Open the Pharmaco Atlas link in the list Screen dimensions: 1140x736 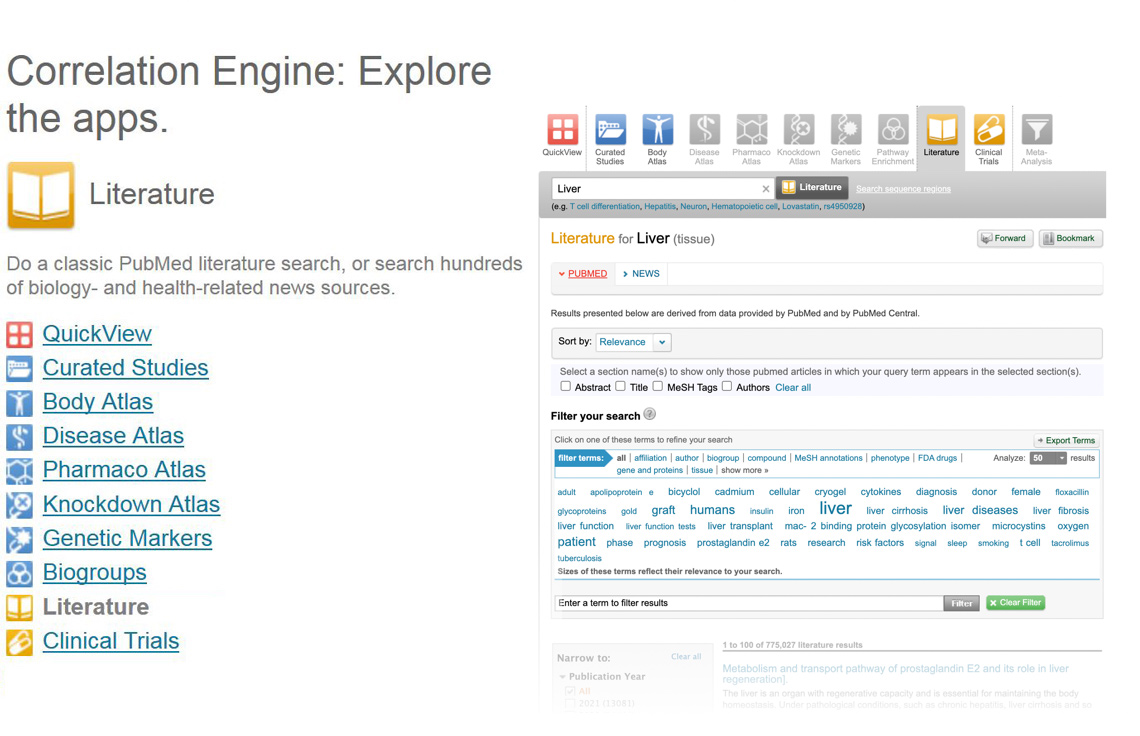[x=124, y=470]
